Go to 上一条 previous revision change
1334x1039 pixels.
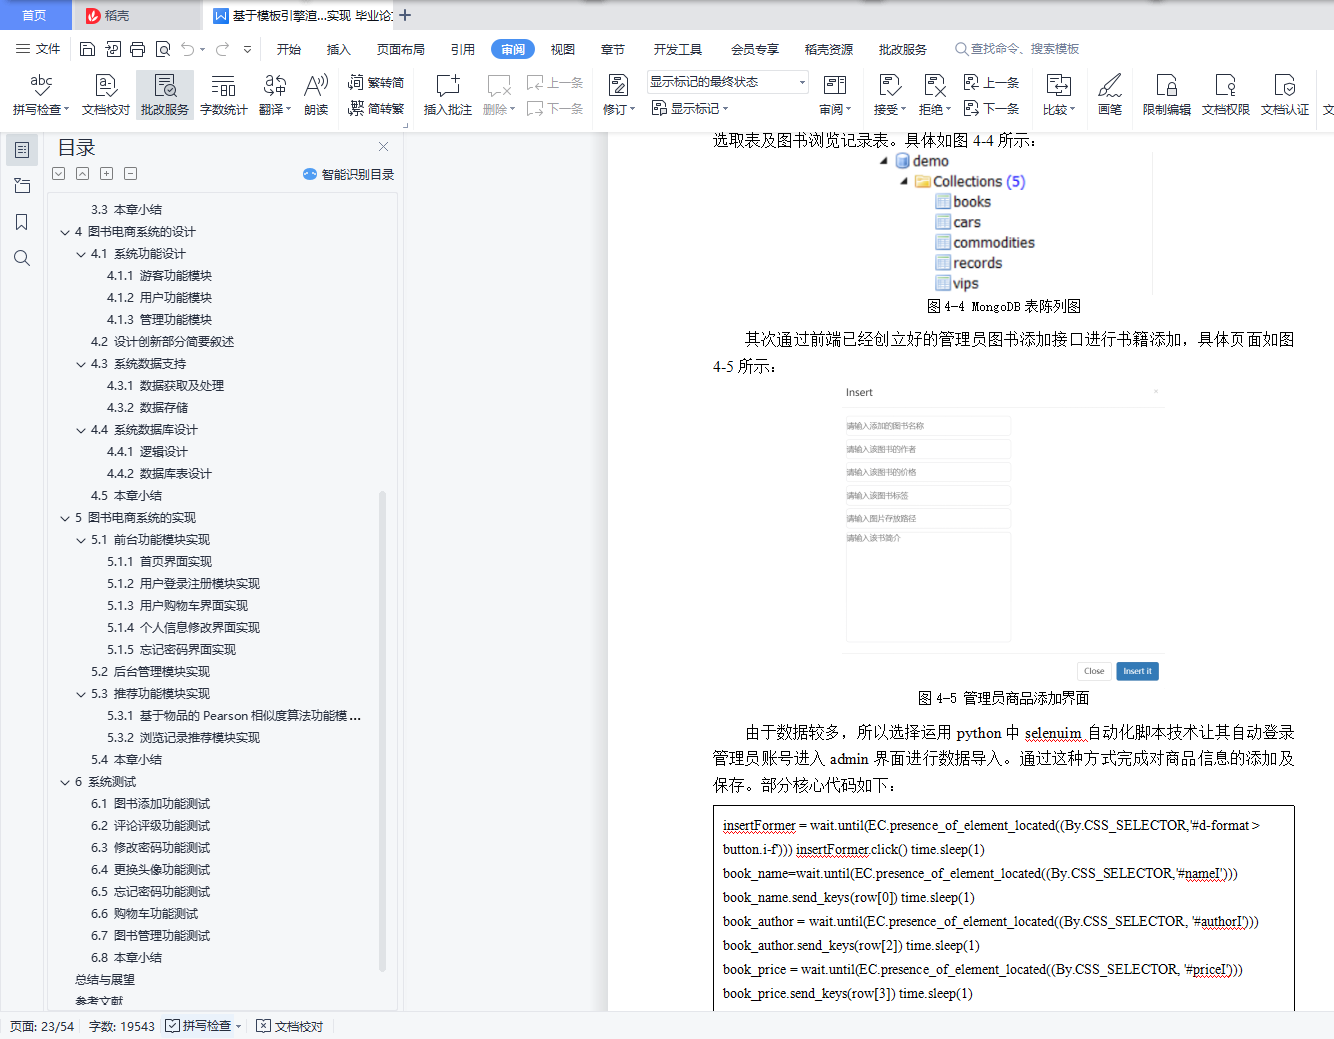click(991, 82)
